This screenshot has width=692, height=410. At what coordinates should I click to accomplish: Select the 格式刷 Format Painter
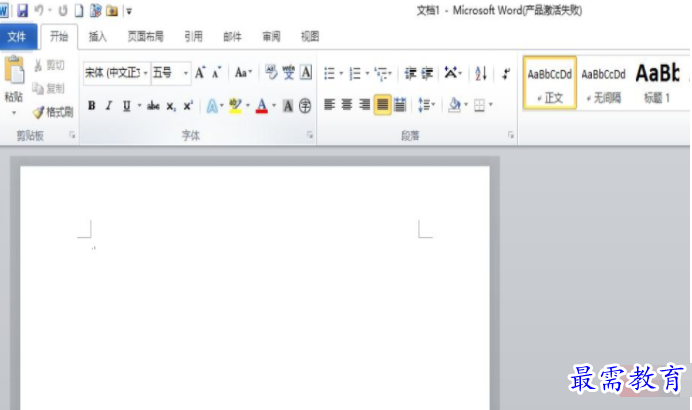tap(53, 112)
